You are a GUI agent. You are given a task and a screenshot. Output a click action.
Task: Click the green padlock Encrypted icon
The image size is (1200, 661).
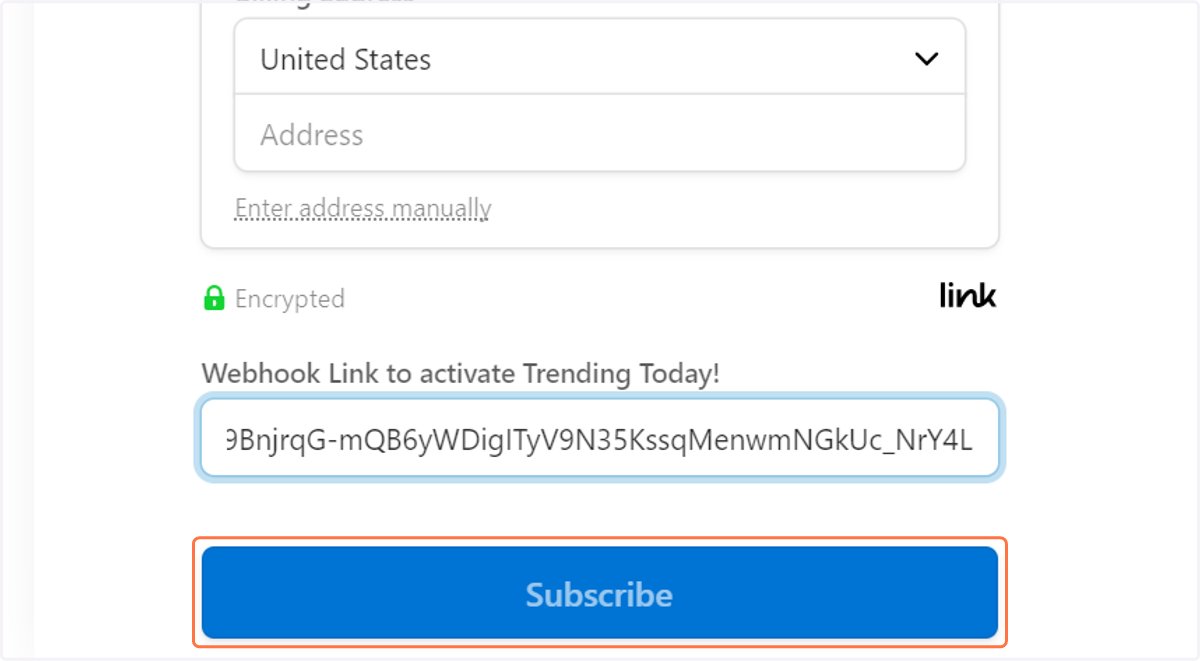point(214,298)
